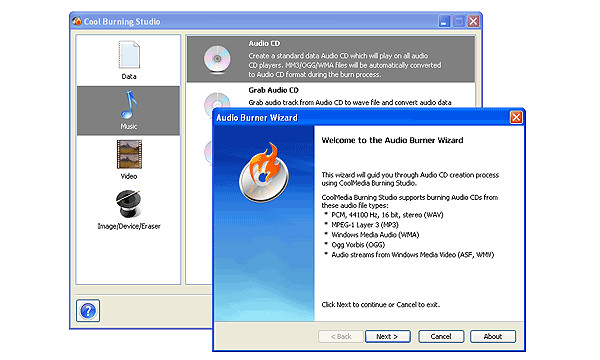Select the Music note category
Image resolution: width=600 pixels, height=360 pixels.
129,104
